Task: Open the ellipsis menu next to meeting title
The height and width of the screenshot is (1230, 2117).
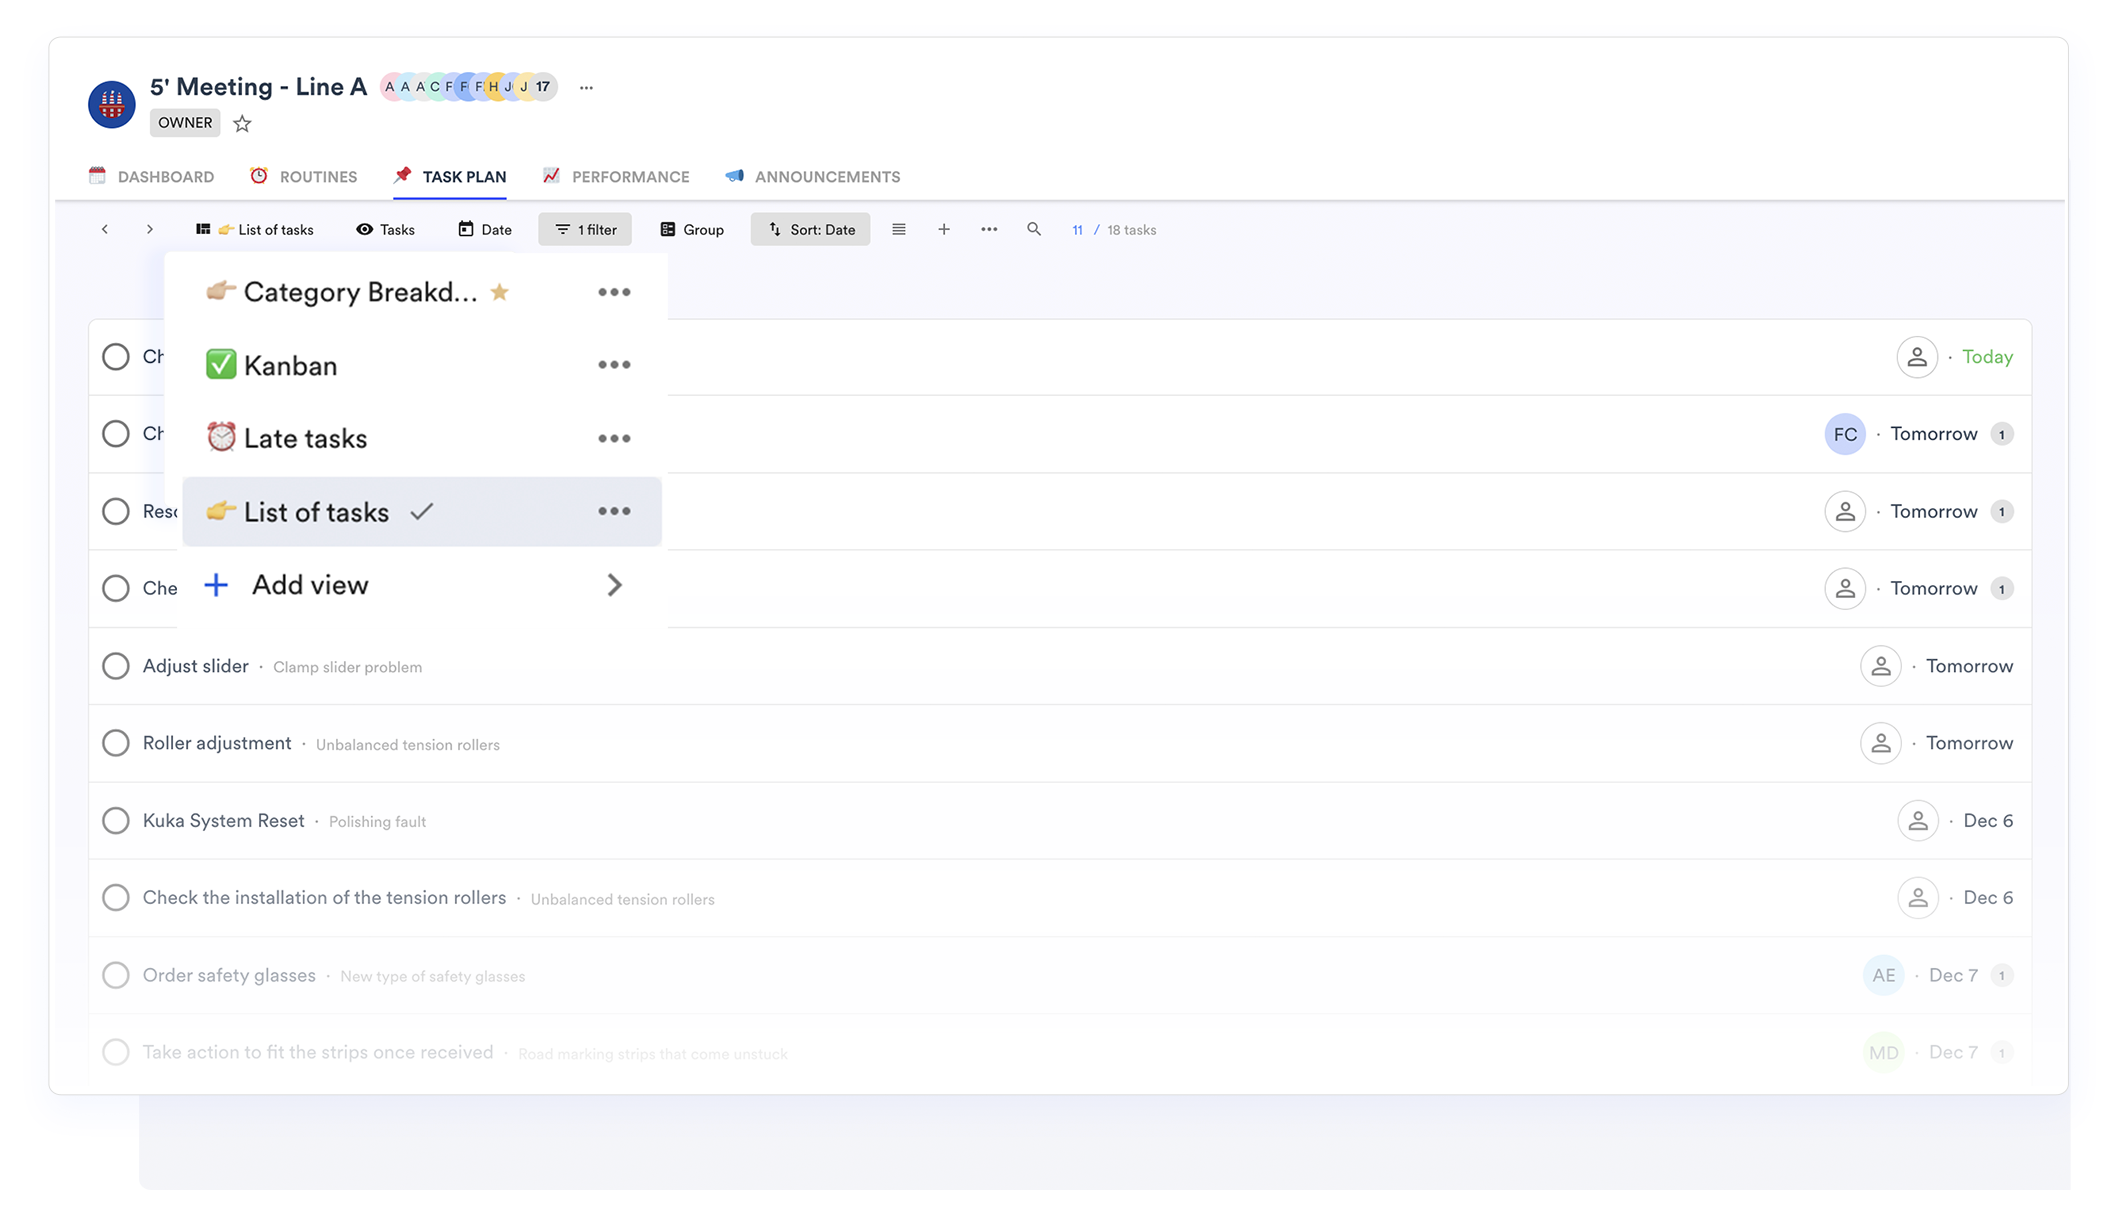Action: click(587, 87)
